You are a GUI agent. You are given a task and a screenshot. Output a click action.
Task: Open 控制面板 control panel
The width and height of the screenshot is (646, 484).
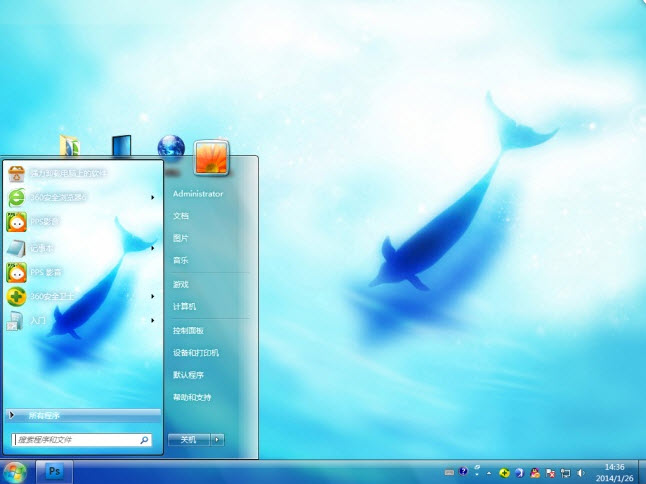click(188, 330)
